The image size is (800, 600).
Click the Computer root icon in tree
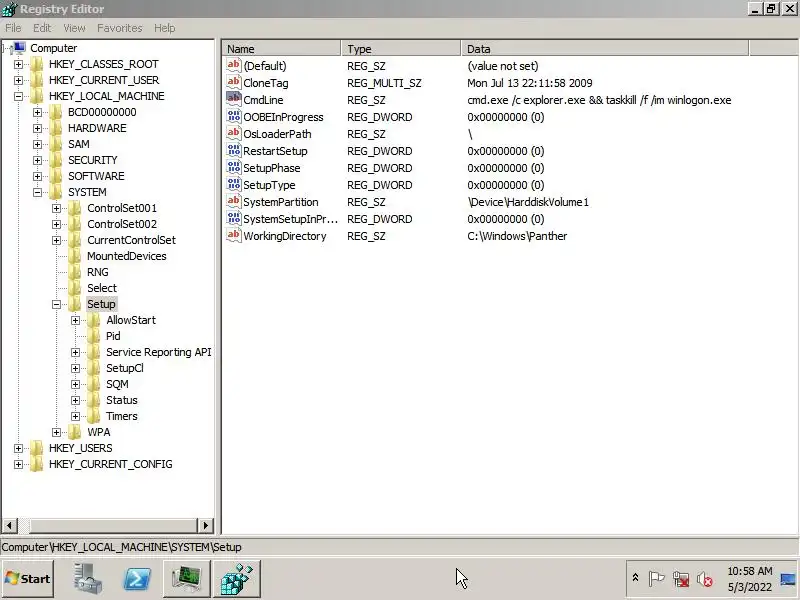click(18, 48)
